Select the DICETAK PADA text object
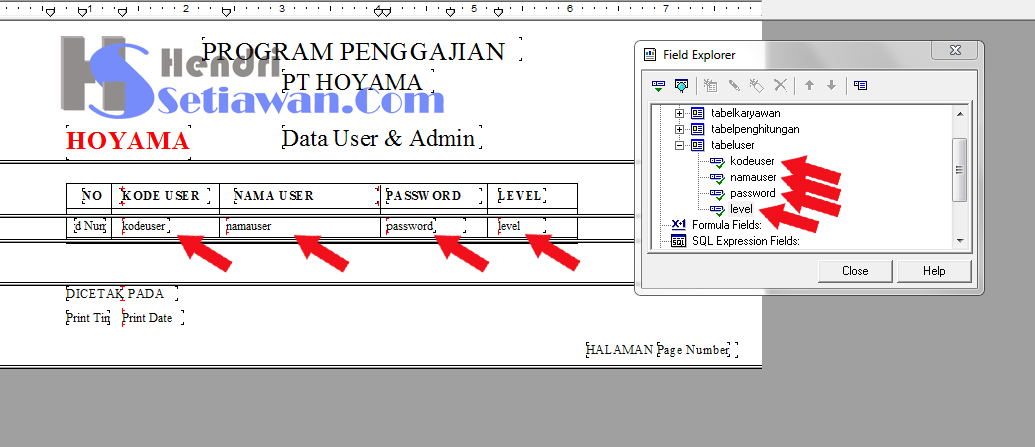1035x447 pixels. click(121, 294)
